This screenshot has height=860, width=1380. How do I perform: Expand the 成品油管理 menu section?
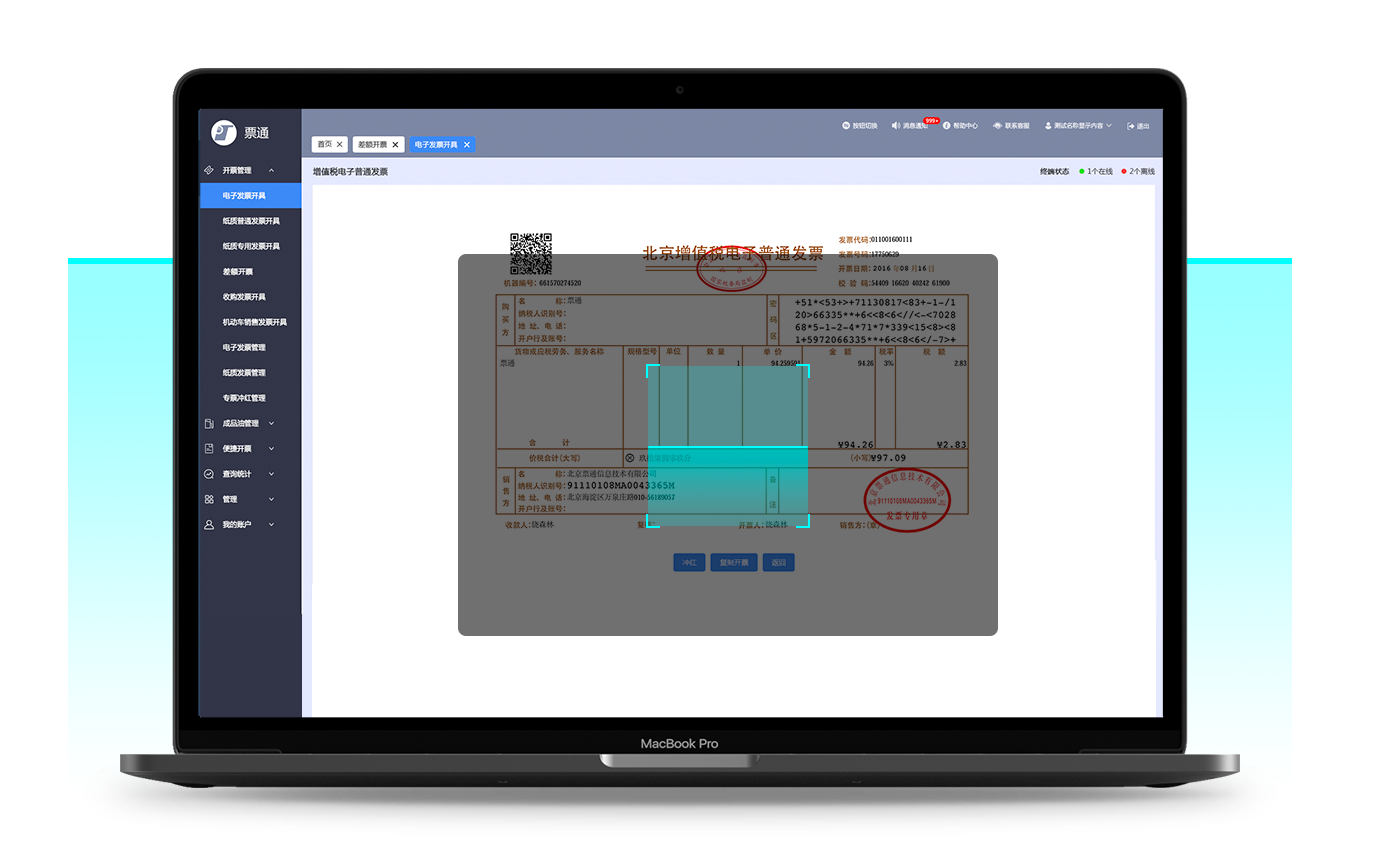click(x=272, y=424)
